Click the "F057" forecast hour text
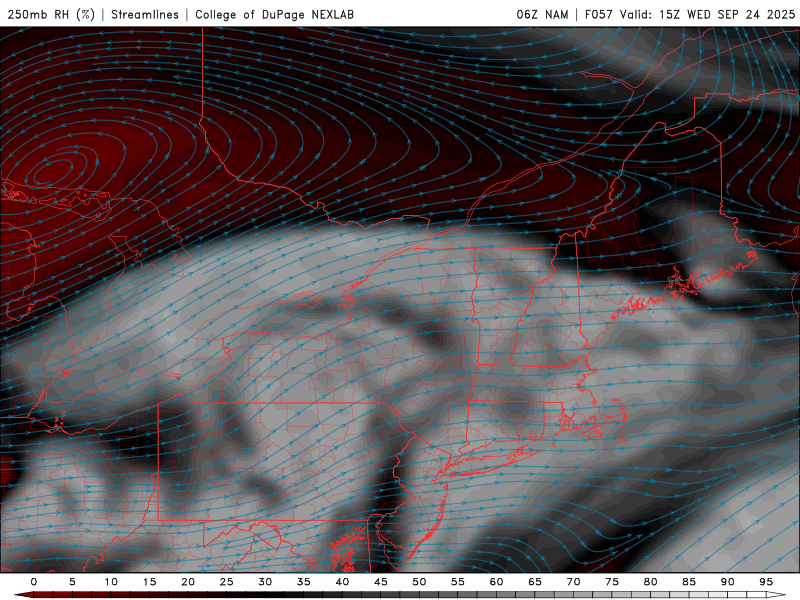800x600 pixels. pyautogui.click(x=599, y=14)
